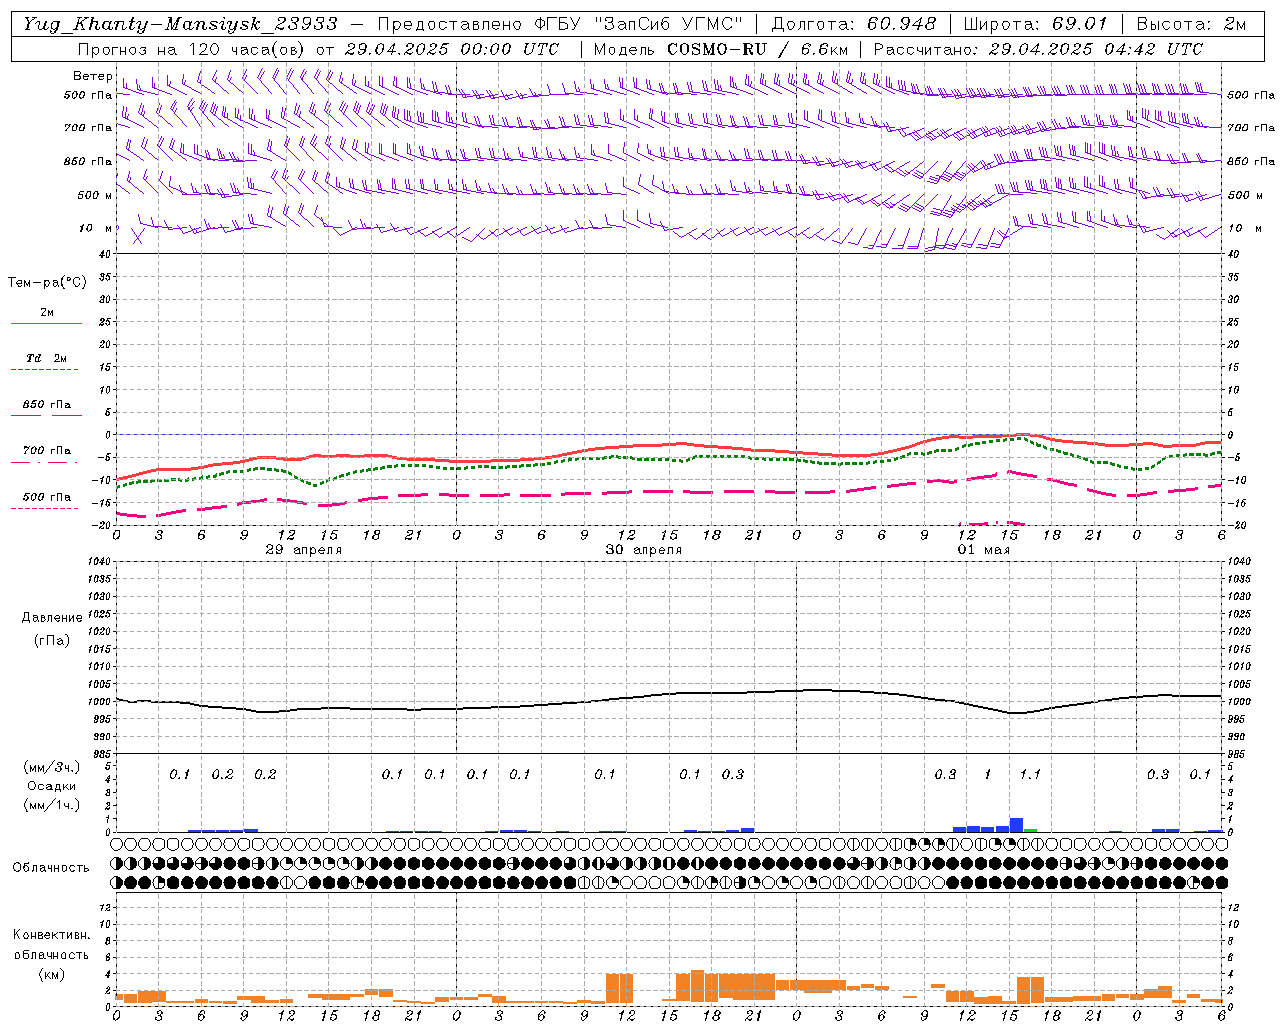1280x1024 pixels.
Task: Click the Td 2м legend entry
Action: 47,358
